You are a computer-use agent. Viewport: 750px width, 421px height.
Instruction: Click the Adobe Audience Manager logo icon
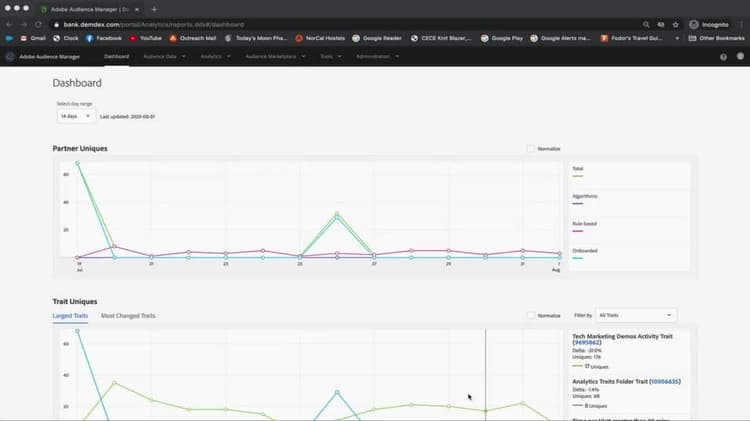point(10,56)
